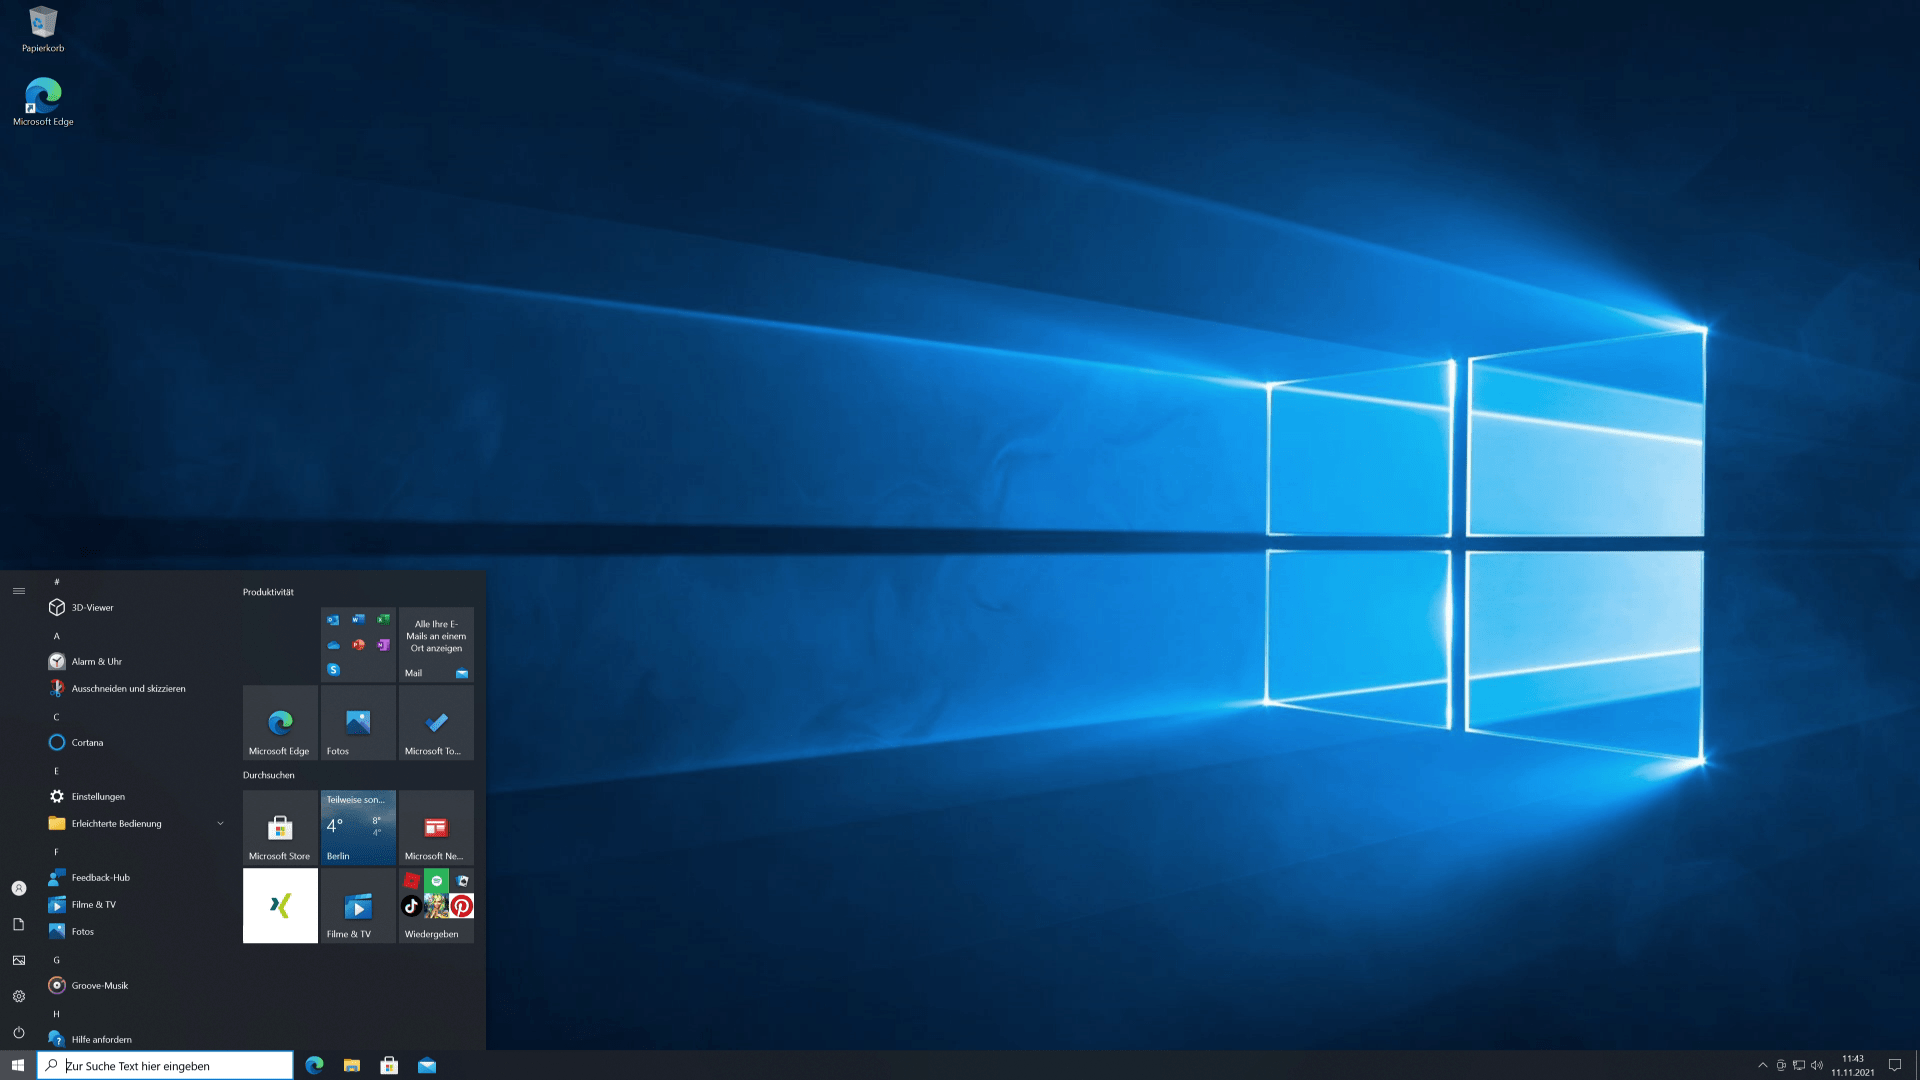Click the Windows Start button
This screenshot has width=1920, height=1080.
(18, 1065)
